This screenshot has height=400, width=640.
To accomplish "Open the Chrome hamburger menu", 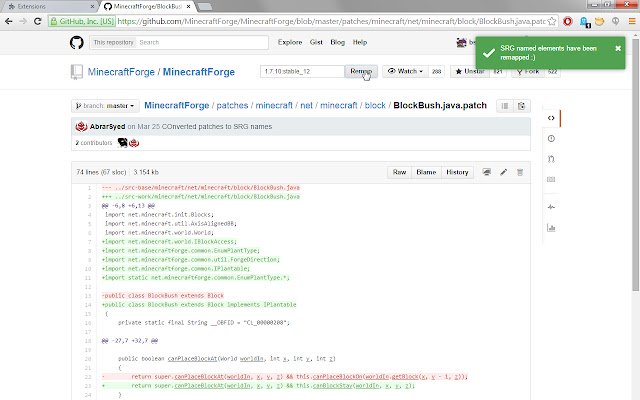I will pyautogui.click(x=632, y=21).
